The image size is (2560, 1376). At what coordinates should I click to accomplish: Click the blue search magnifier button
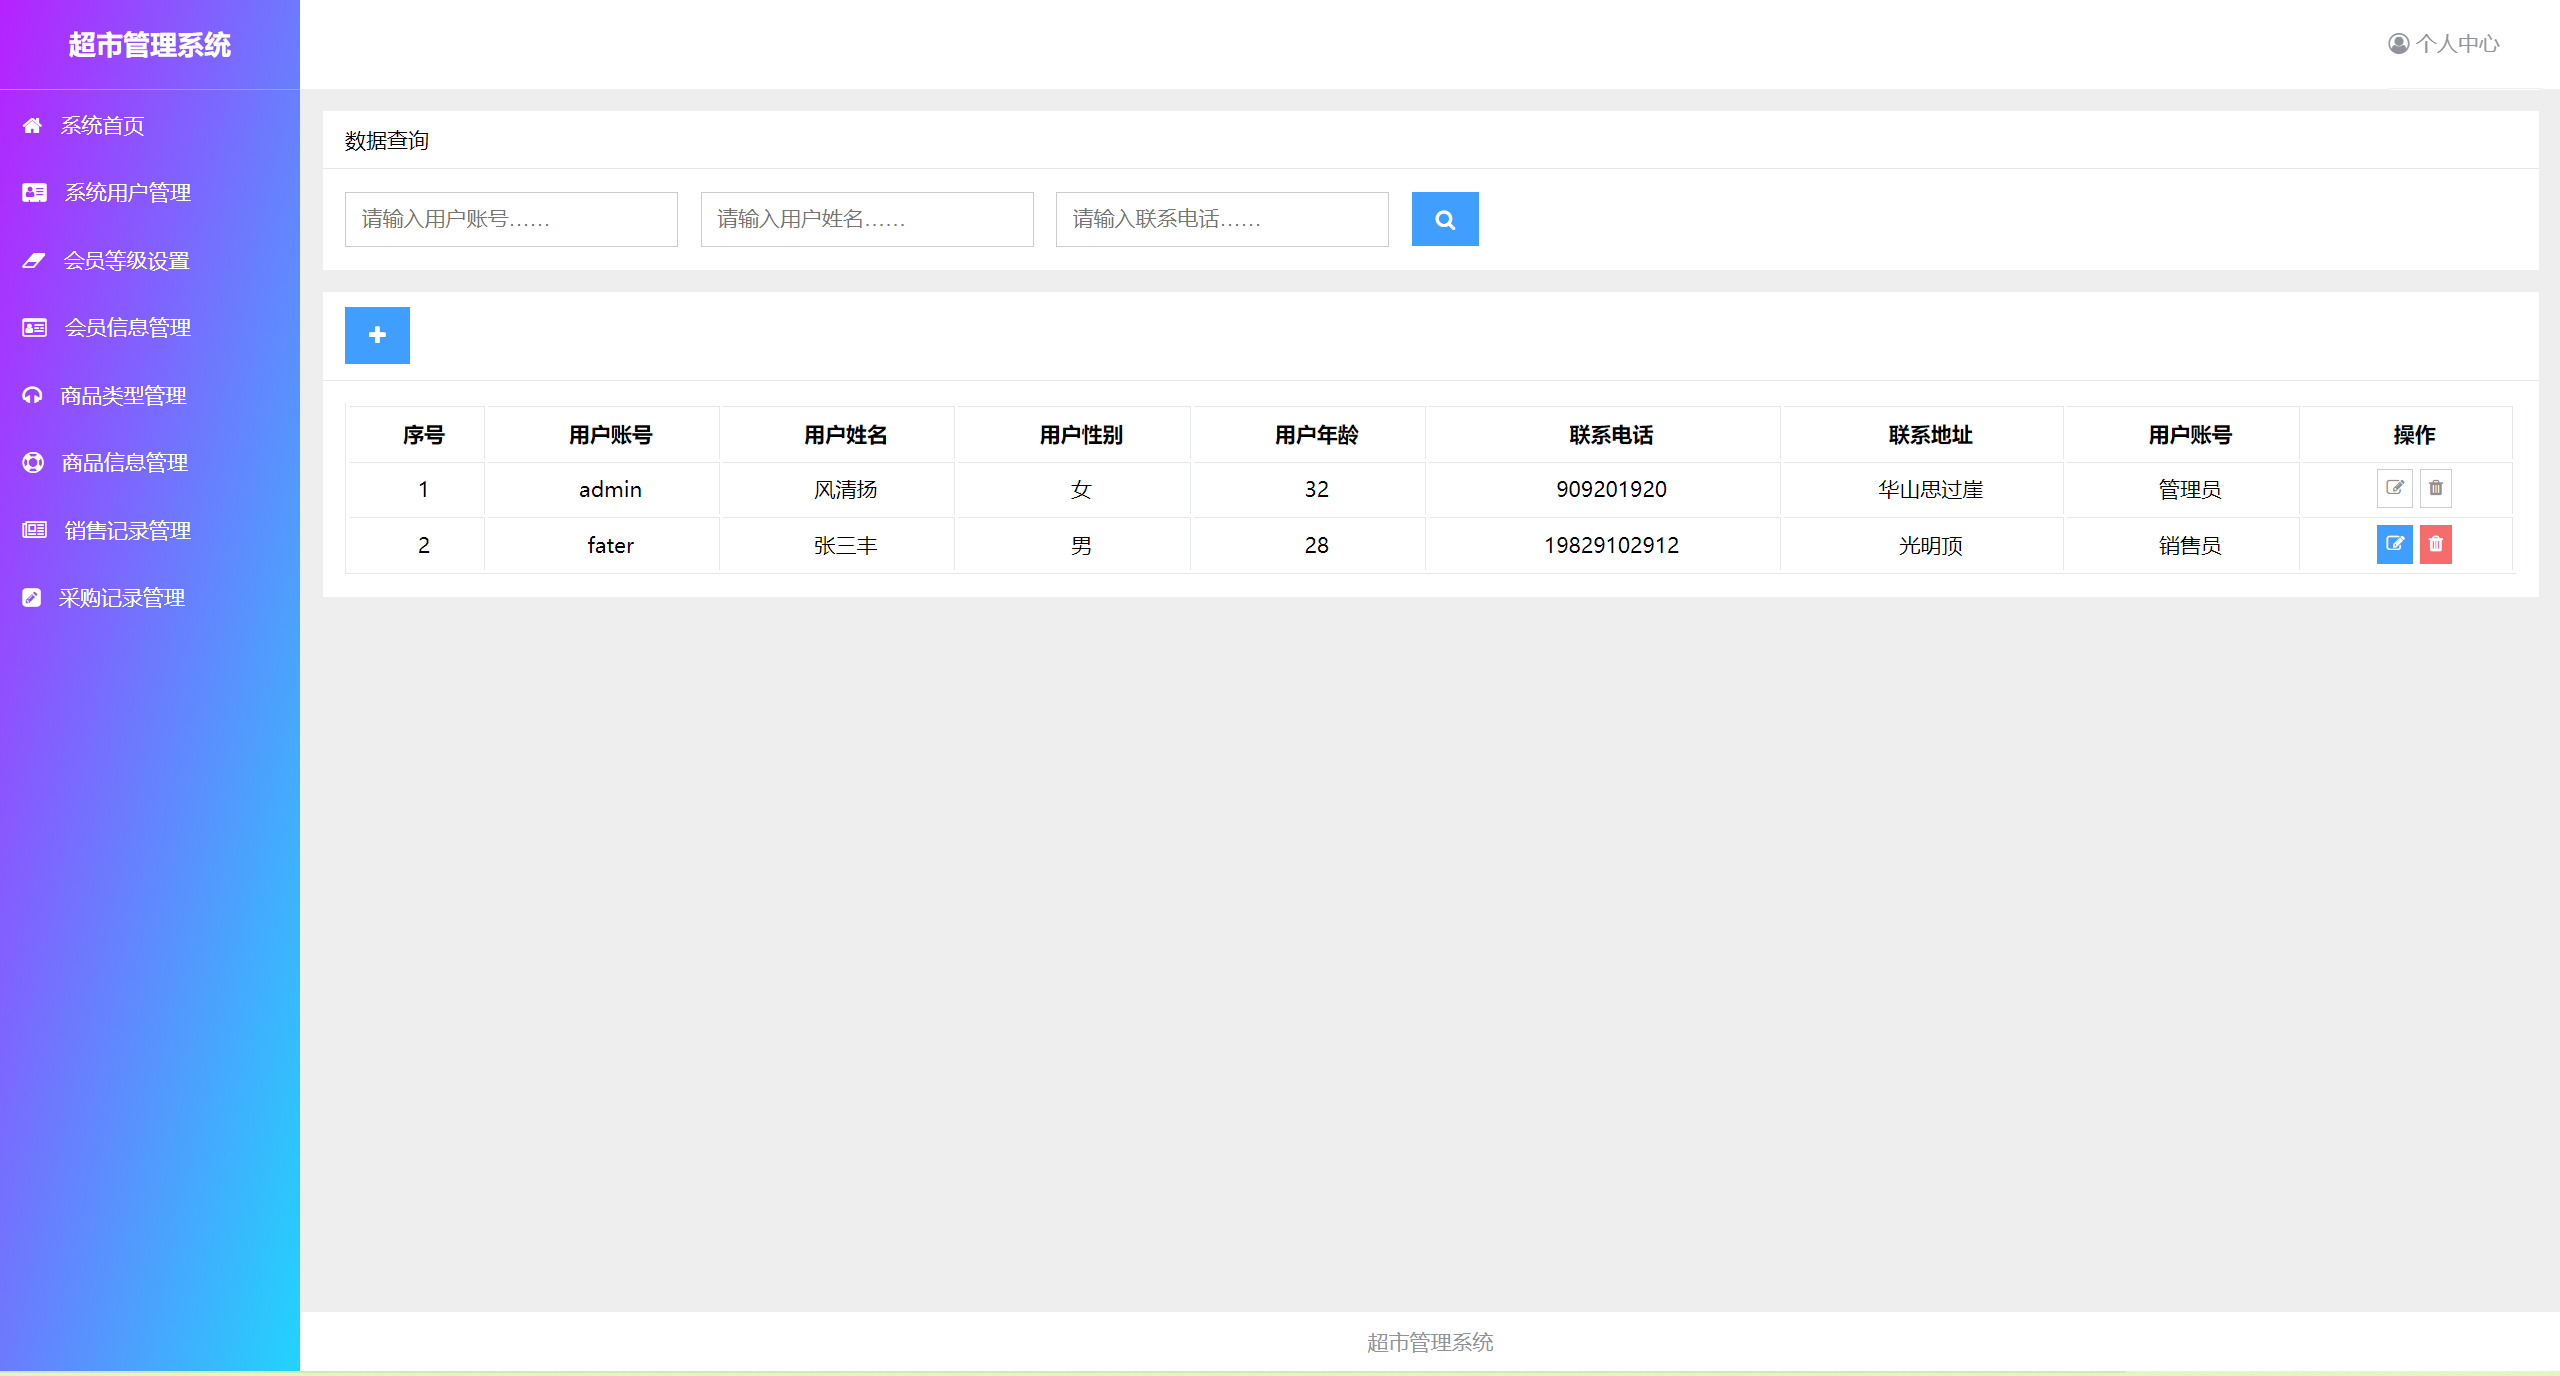[1444, 219]
